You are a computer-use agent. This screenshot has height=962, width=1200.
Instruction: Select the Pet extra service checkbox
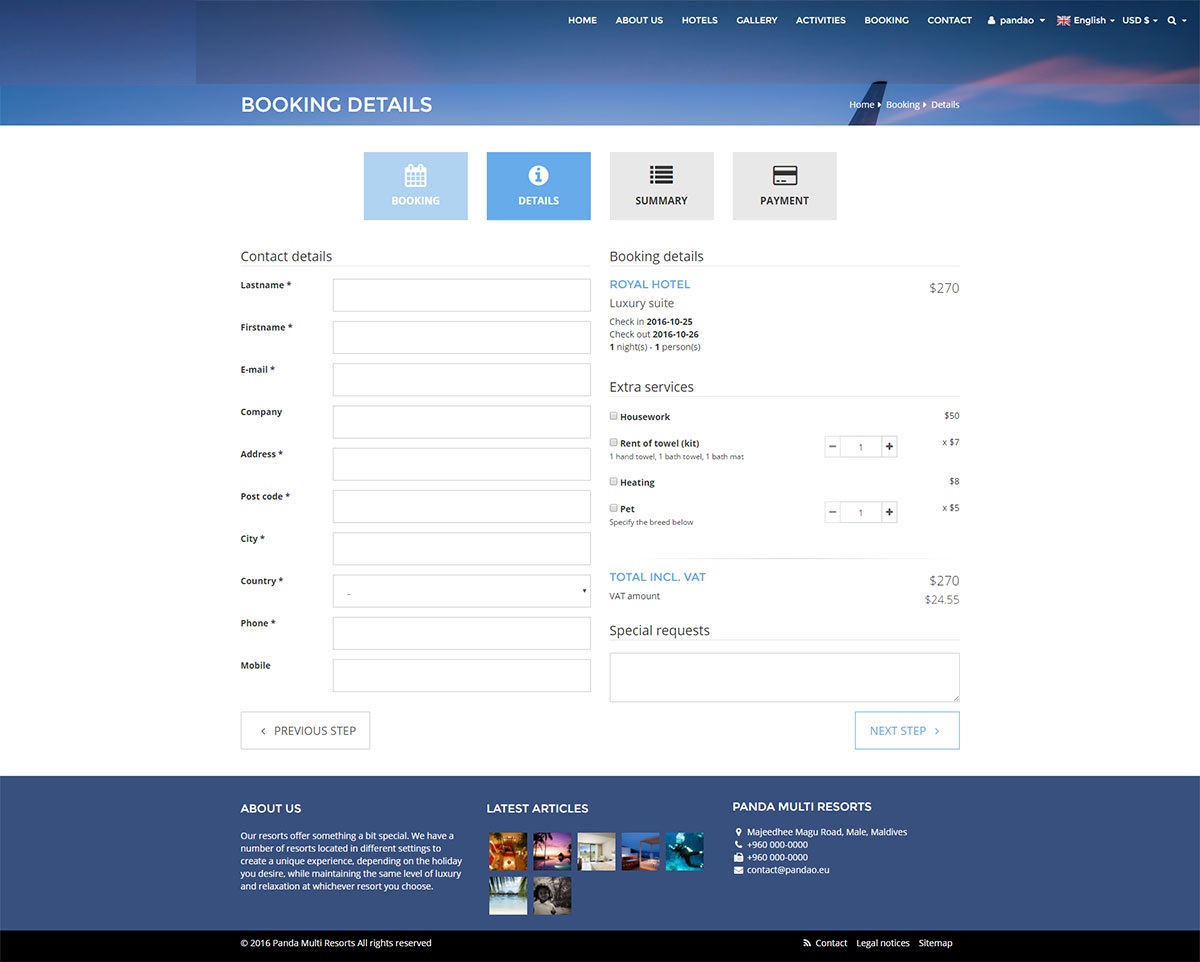(x=614, y=508)
